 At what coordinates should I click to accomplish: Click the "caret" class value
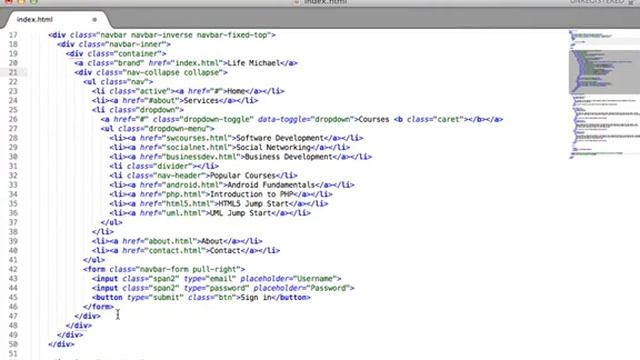448,120
